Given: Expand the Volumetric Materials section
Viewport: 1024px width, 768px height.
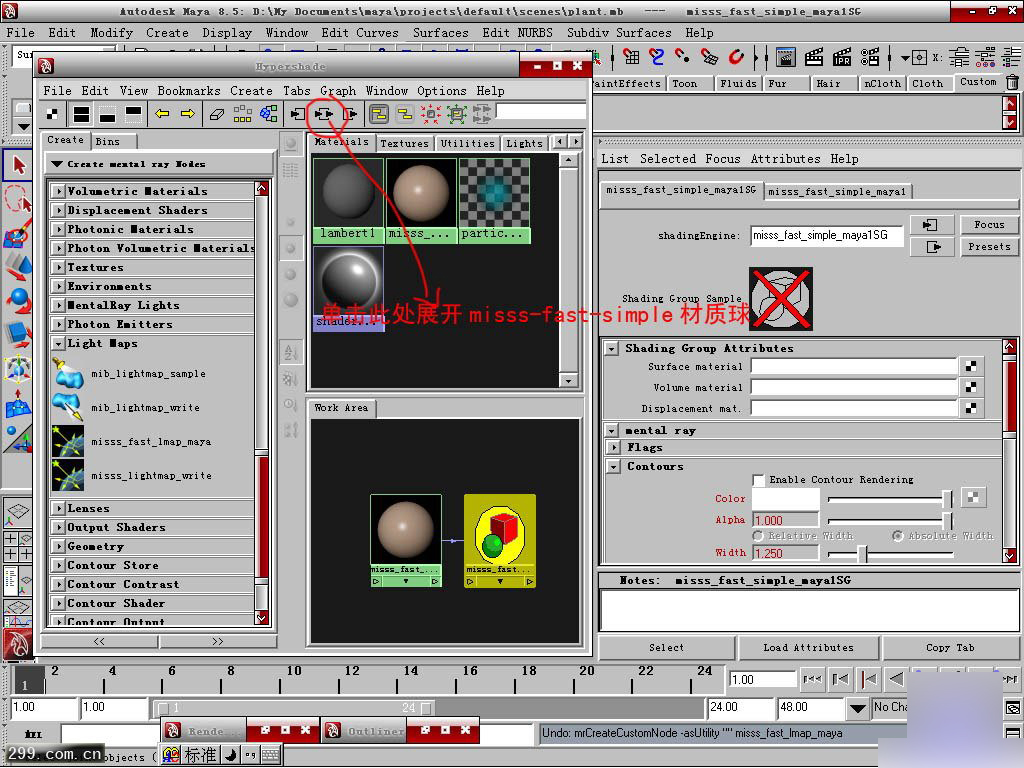Looking at the screenshot, I should [x=59, y=191].
